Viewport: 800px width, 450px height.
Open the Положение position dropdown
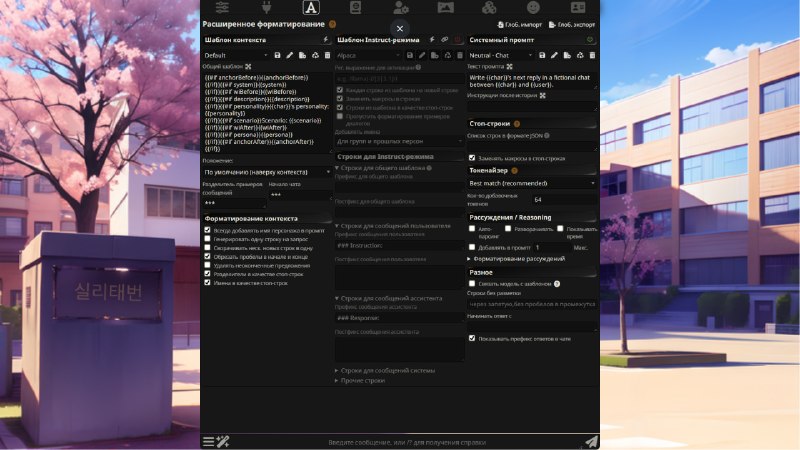(267, 172)
